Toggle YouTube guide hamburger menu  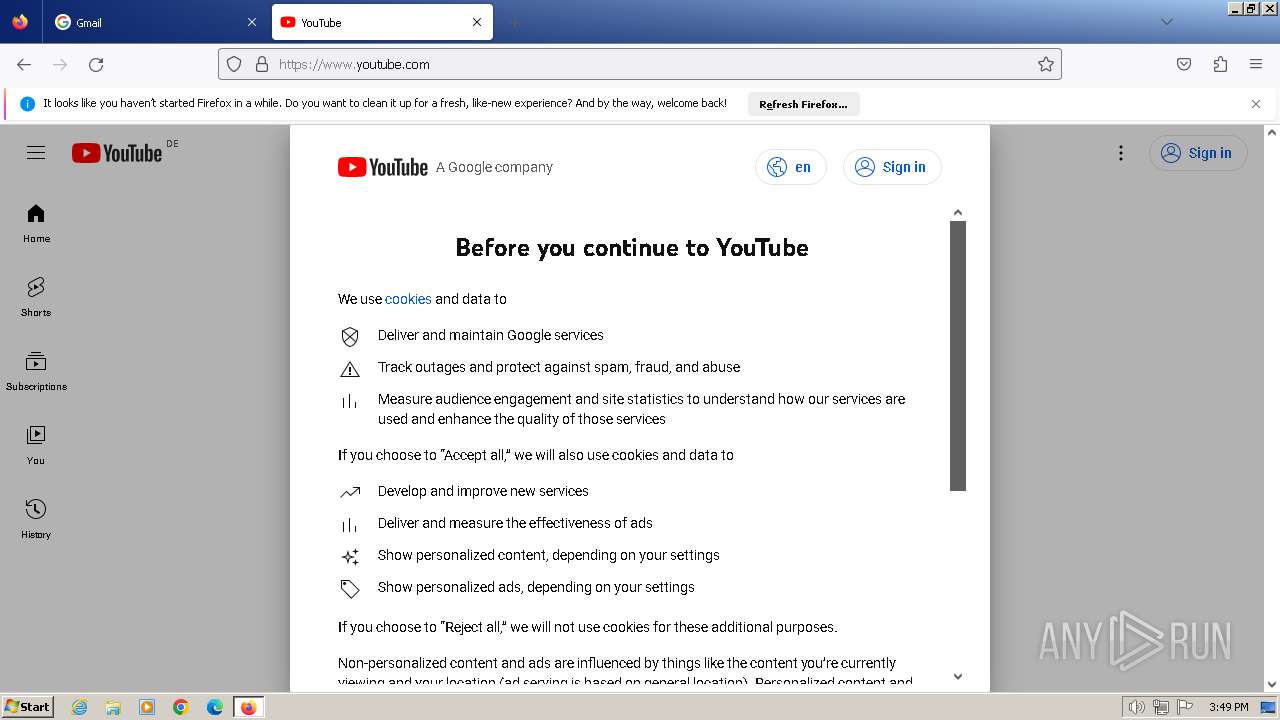coord(36,153)
